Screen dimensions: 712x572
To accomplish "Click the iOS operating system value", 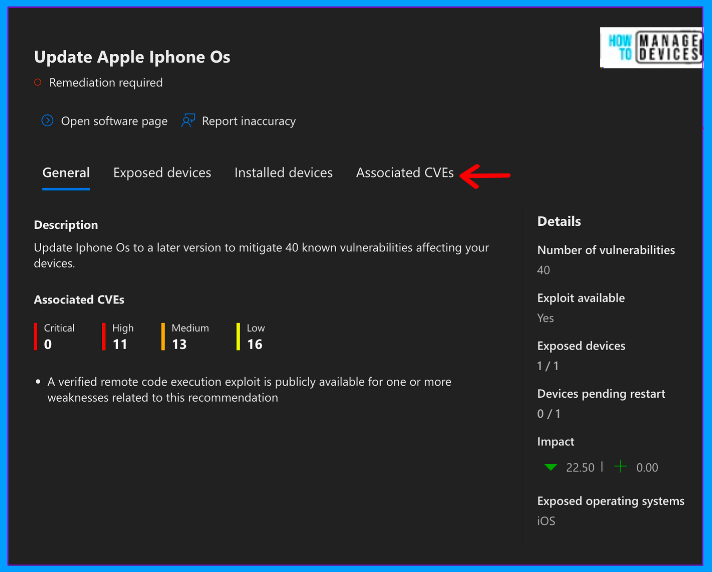I will pos(546,521).
